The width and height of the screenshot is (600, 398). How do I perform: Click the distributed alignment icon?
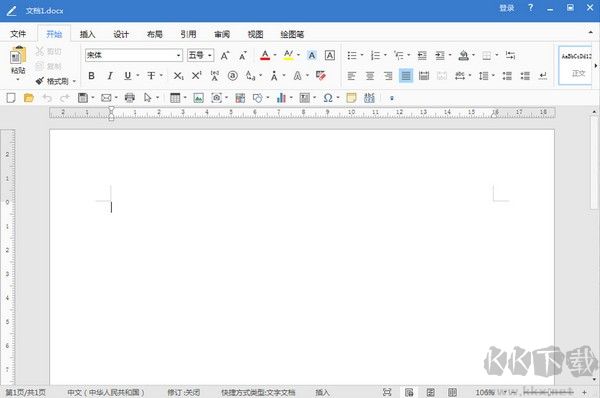(424, 76)
